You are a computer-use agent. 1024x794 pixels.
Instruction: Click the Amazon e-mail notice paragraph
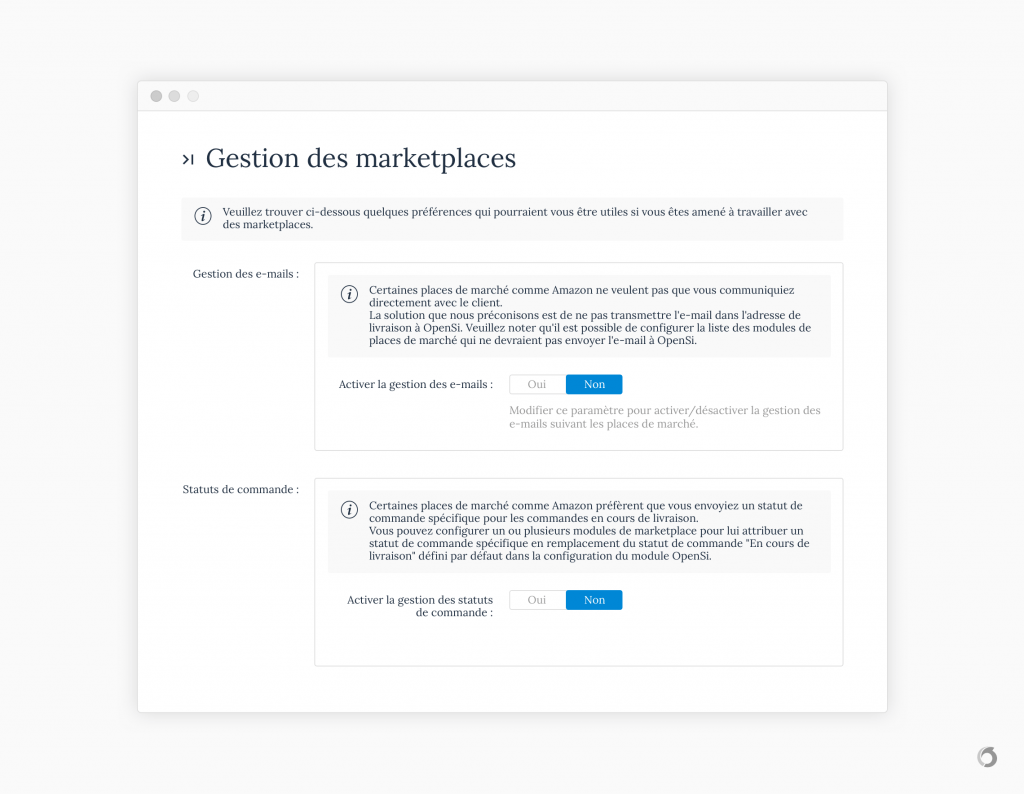coord(590,315)
